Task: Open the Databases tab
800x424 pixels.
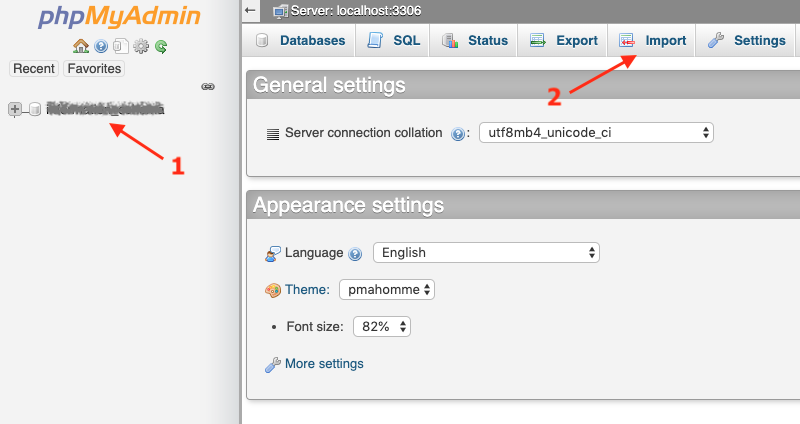Action: [301, 40]
